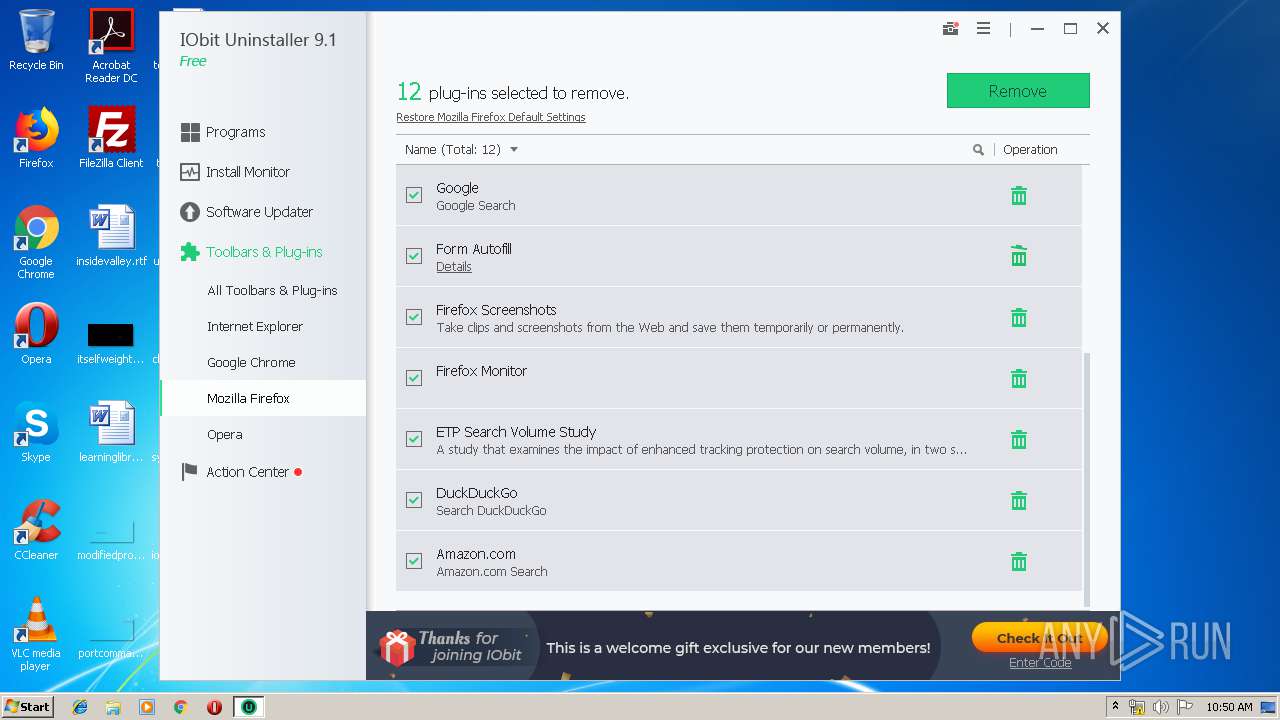
Task: Uncheck the Form Autofill checkbox
Action: point(414,256)
